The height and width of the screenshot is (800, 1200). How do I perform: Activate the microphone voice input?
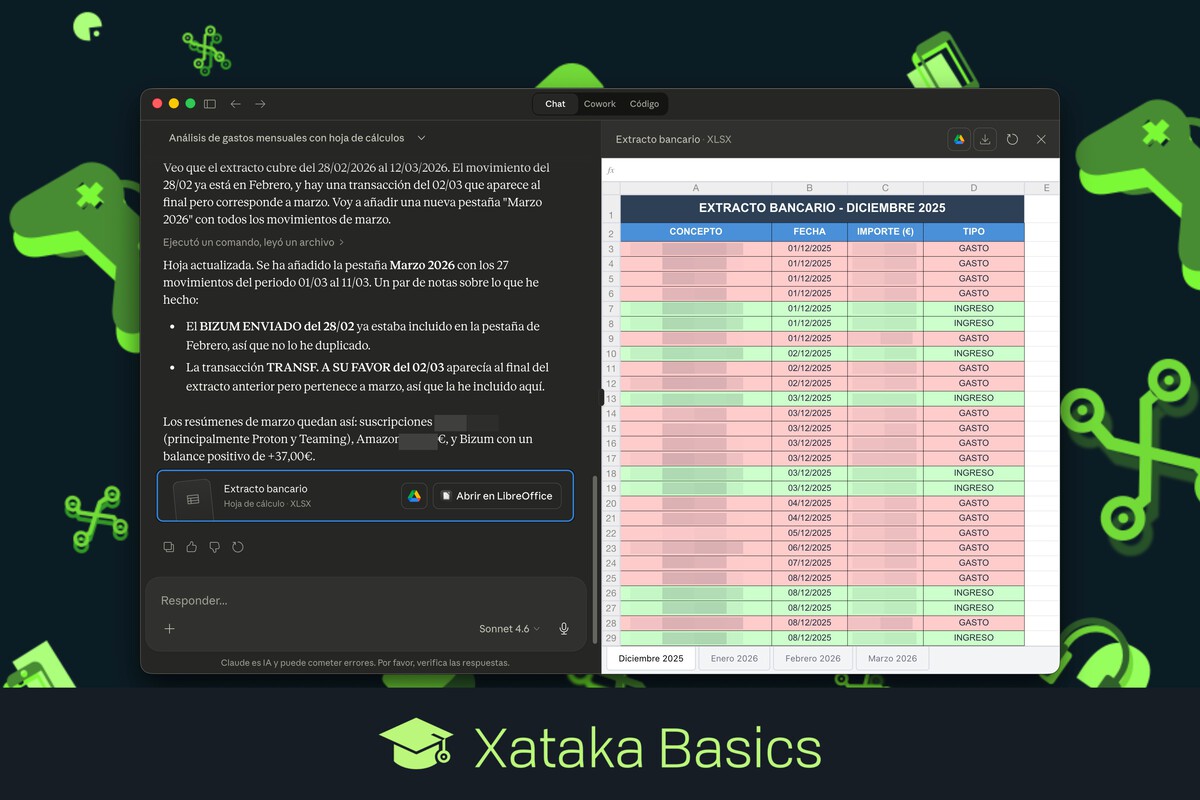pos(564,629)
